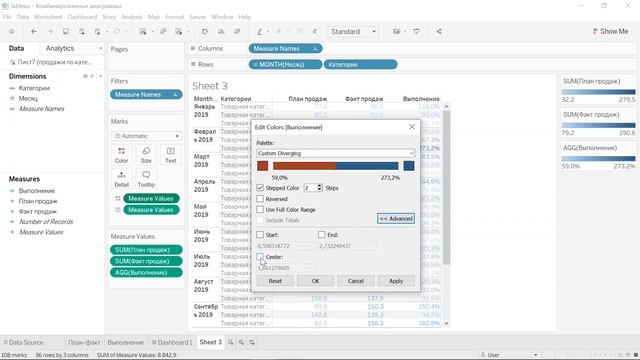Click the Undo back arrow in toolbar
The image size is (640, 360).
(x=34, y=31)
